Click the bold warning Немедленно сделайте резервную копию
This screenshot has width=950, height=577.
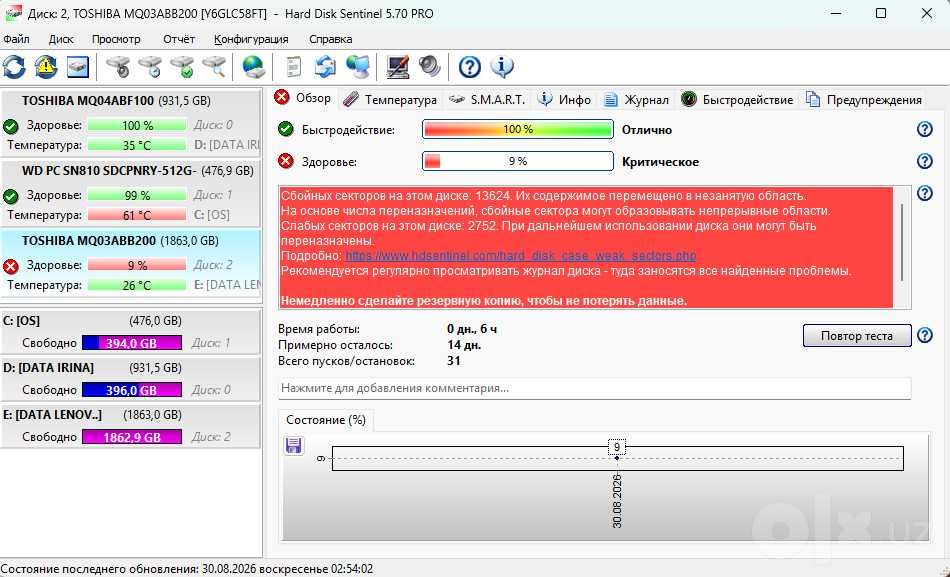(x=484, y=301)
